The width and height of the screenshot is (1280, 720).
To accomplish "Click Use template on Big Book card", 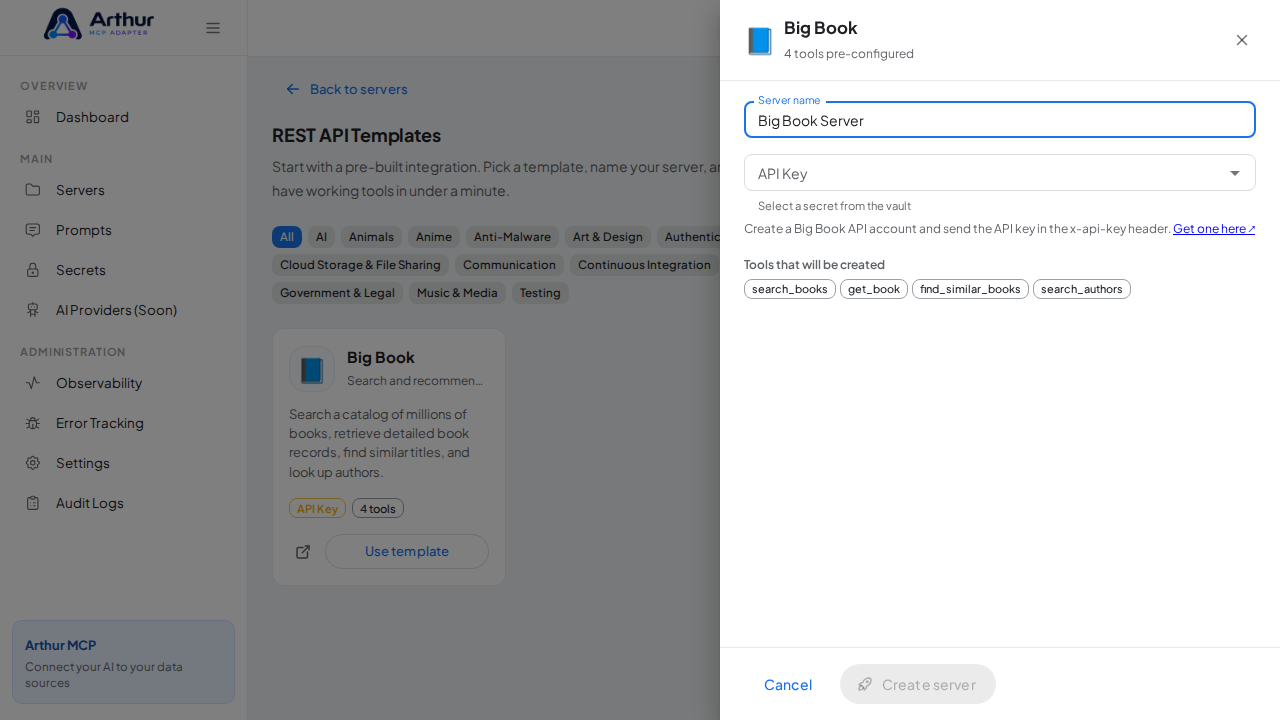I will 407,552.
